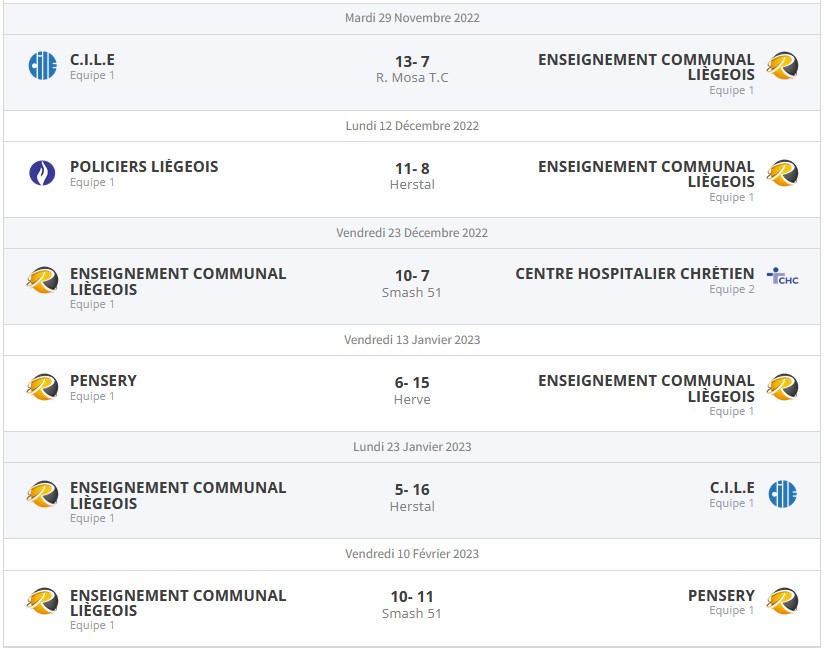Viewport: 825px width, 651px height.
Task: View the 10- 11 match result
Action: pyautogui.click(x=412, y=597)
